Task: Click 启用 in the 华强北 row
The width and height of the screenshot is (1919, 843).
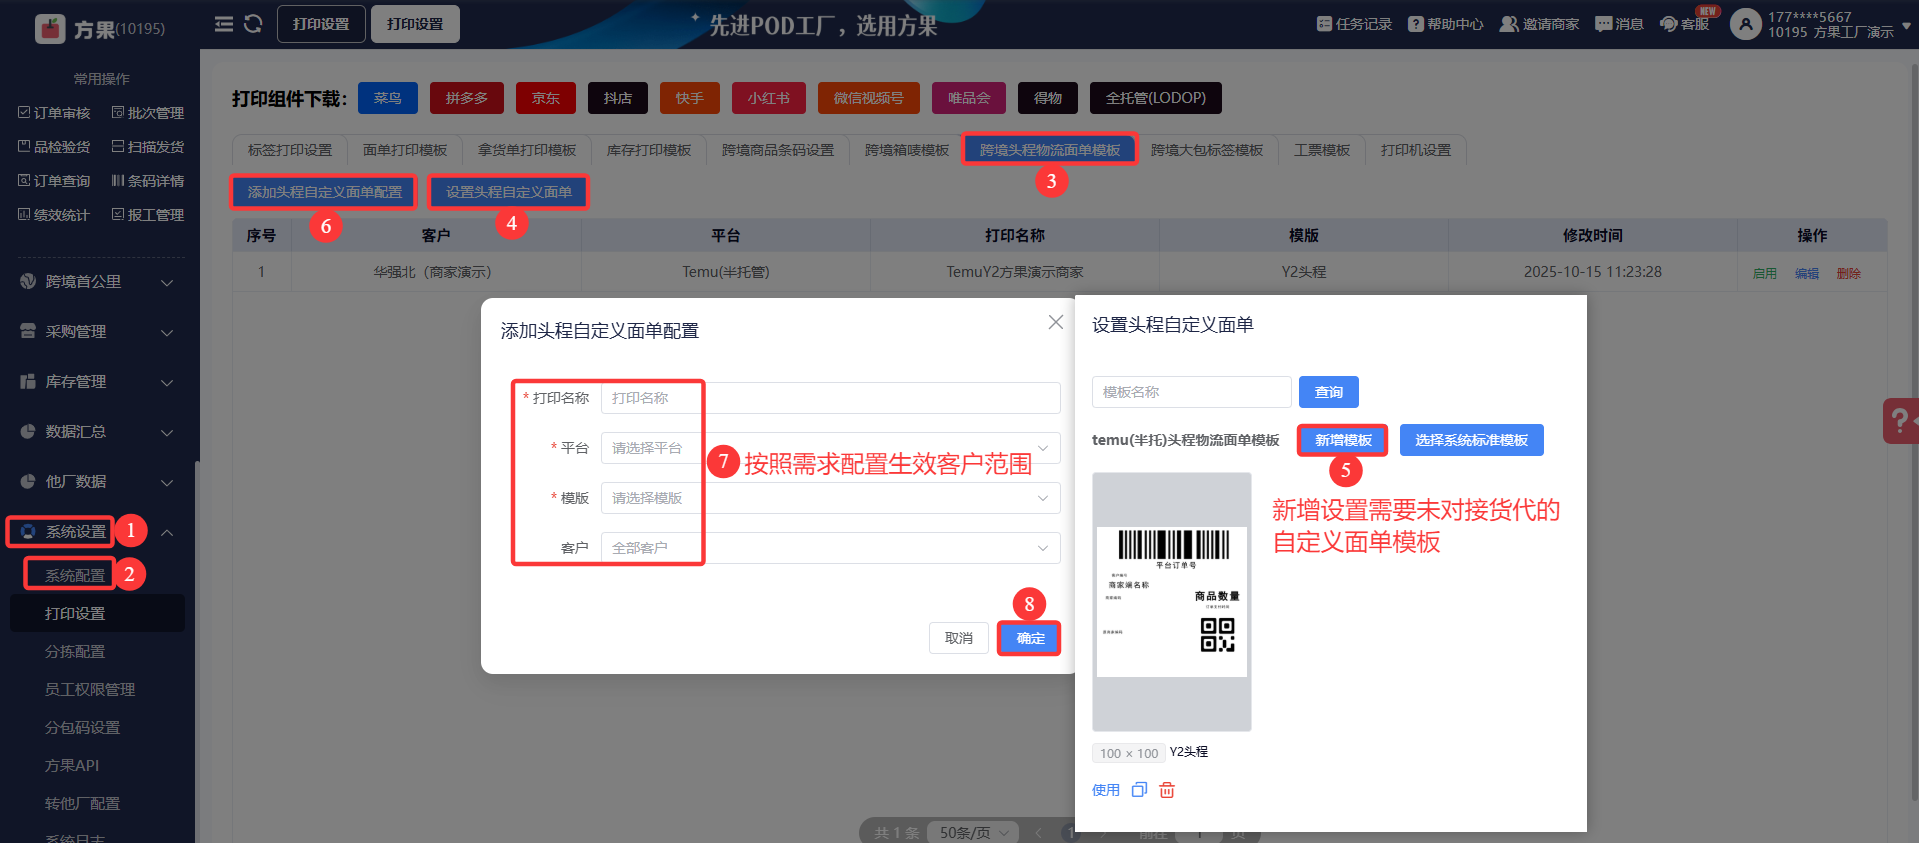Action: pyautogui.click(x=1765, y=273)
